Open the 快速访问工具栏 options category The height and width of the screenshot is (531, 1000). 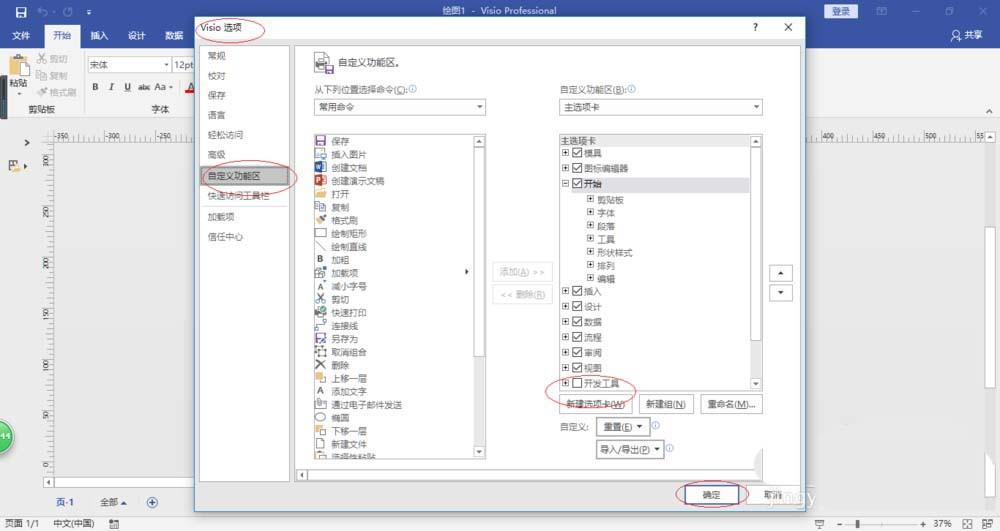click(239, 196)
